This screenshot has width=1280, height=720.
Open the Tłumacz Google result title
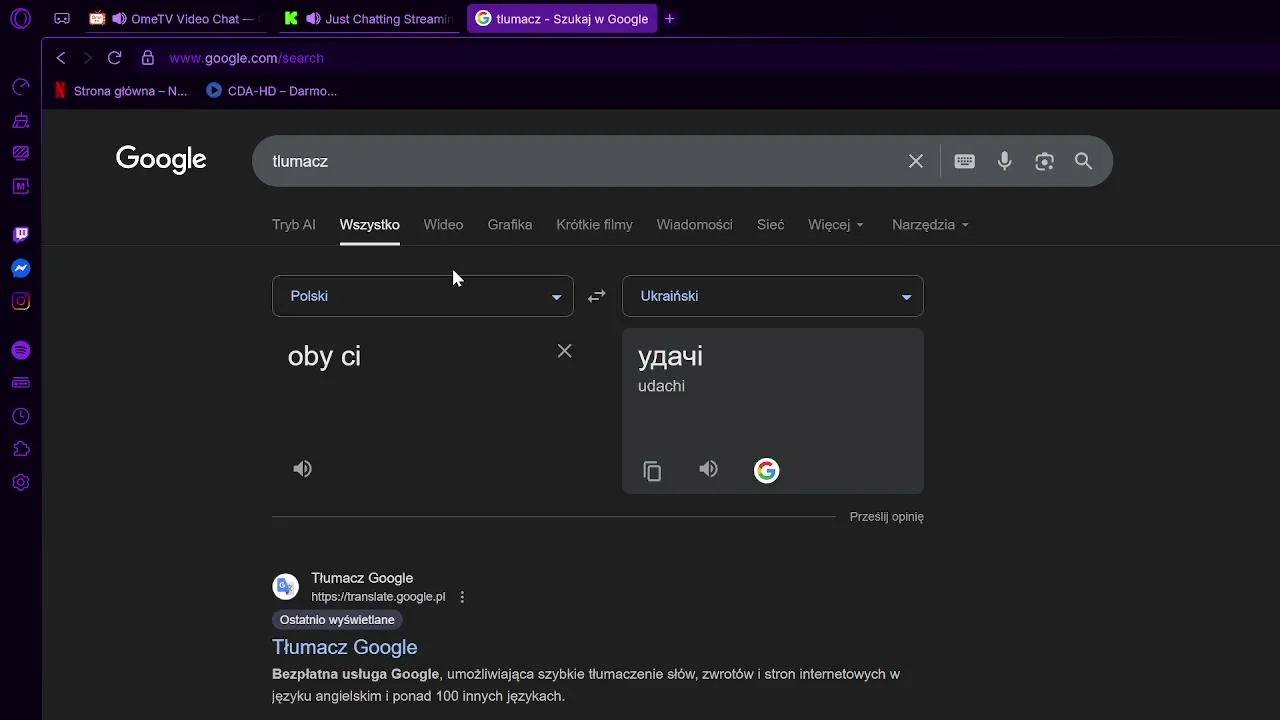click(x=345, y=647)
